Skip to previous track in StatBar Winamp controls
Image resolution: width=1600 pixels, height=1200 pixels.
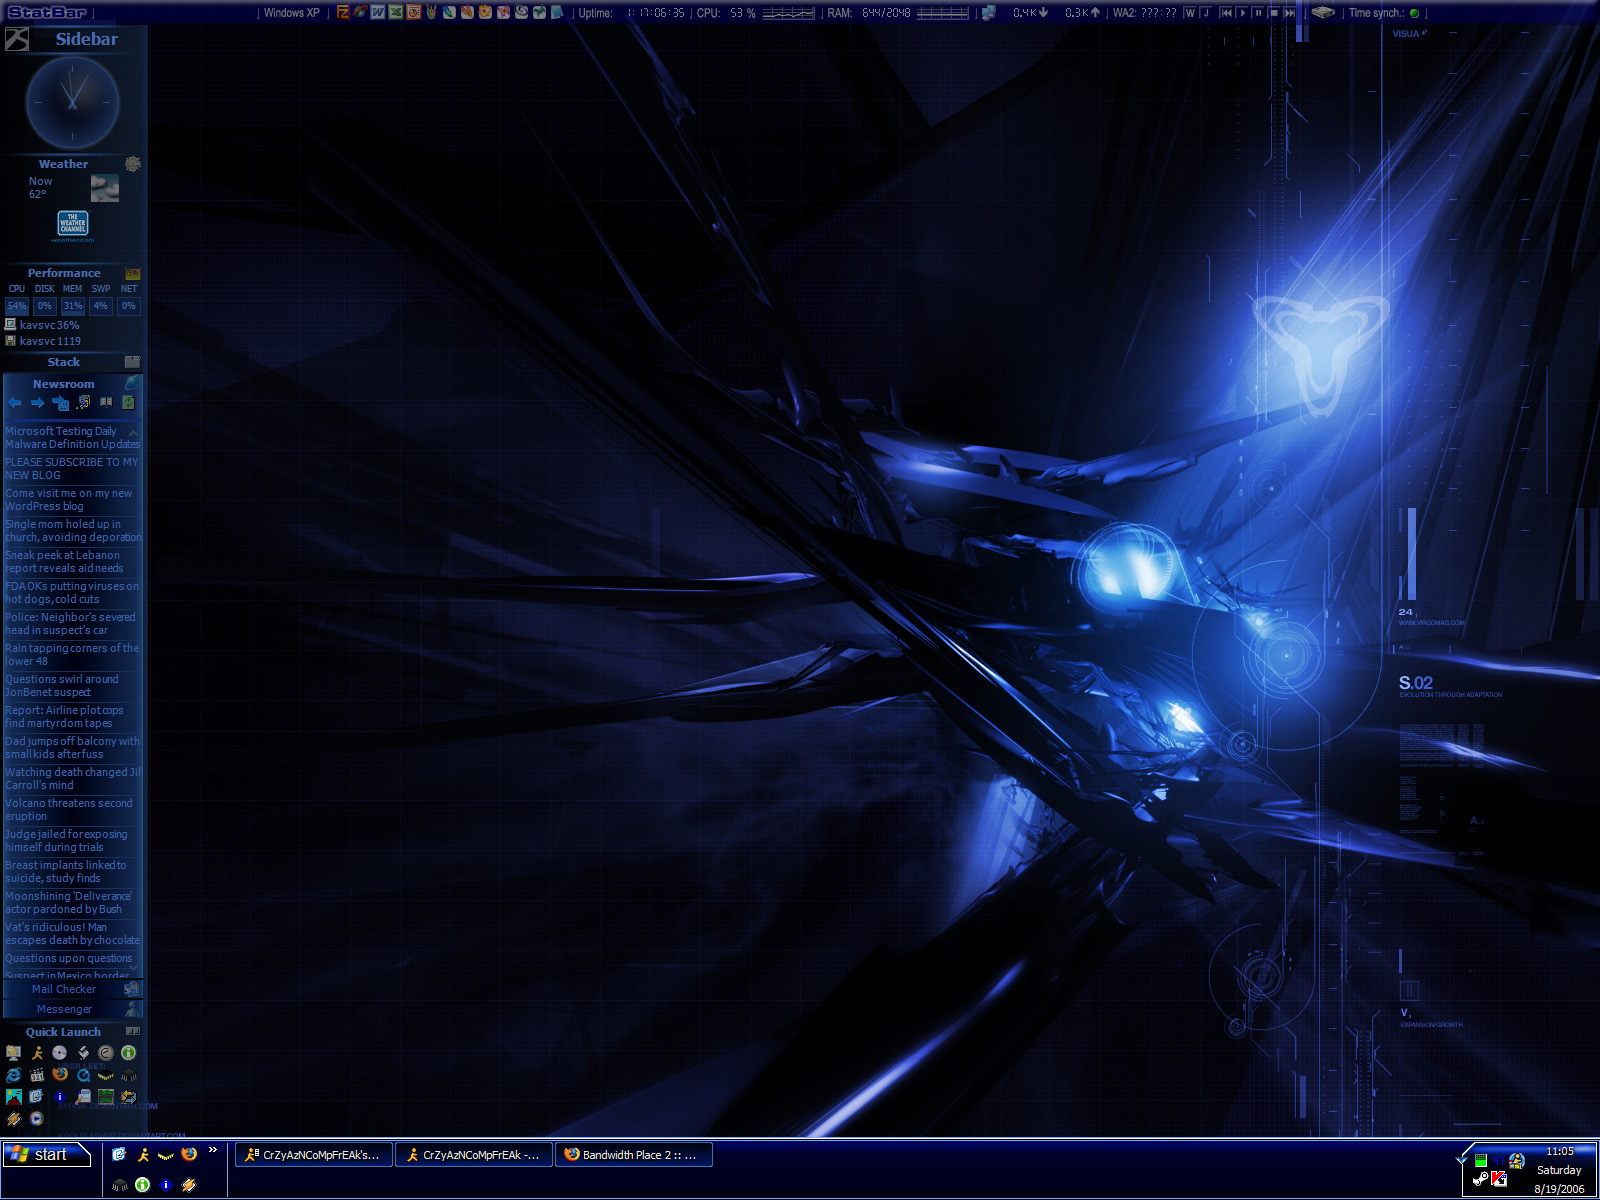tap(1226, 13)
